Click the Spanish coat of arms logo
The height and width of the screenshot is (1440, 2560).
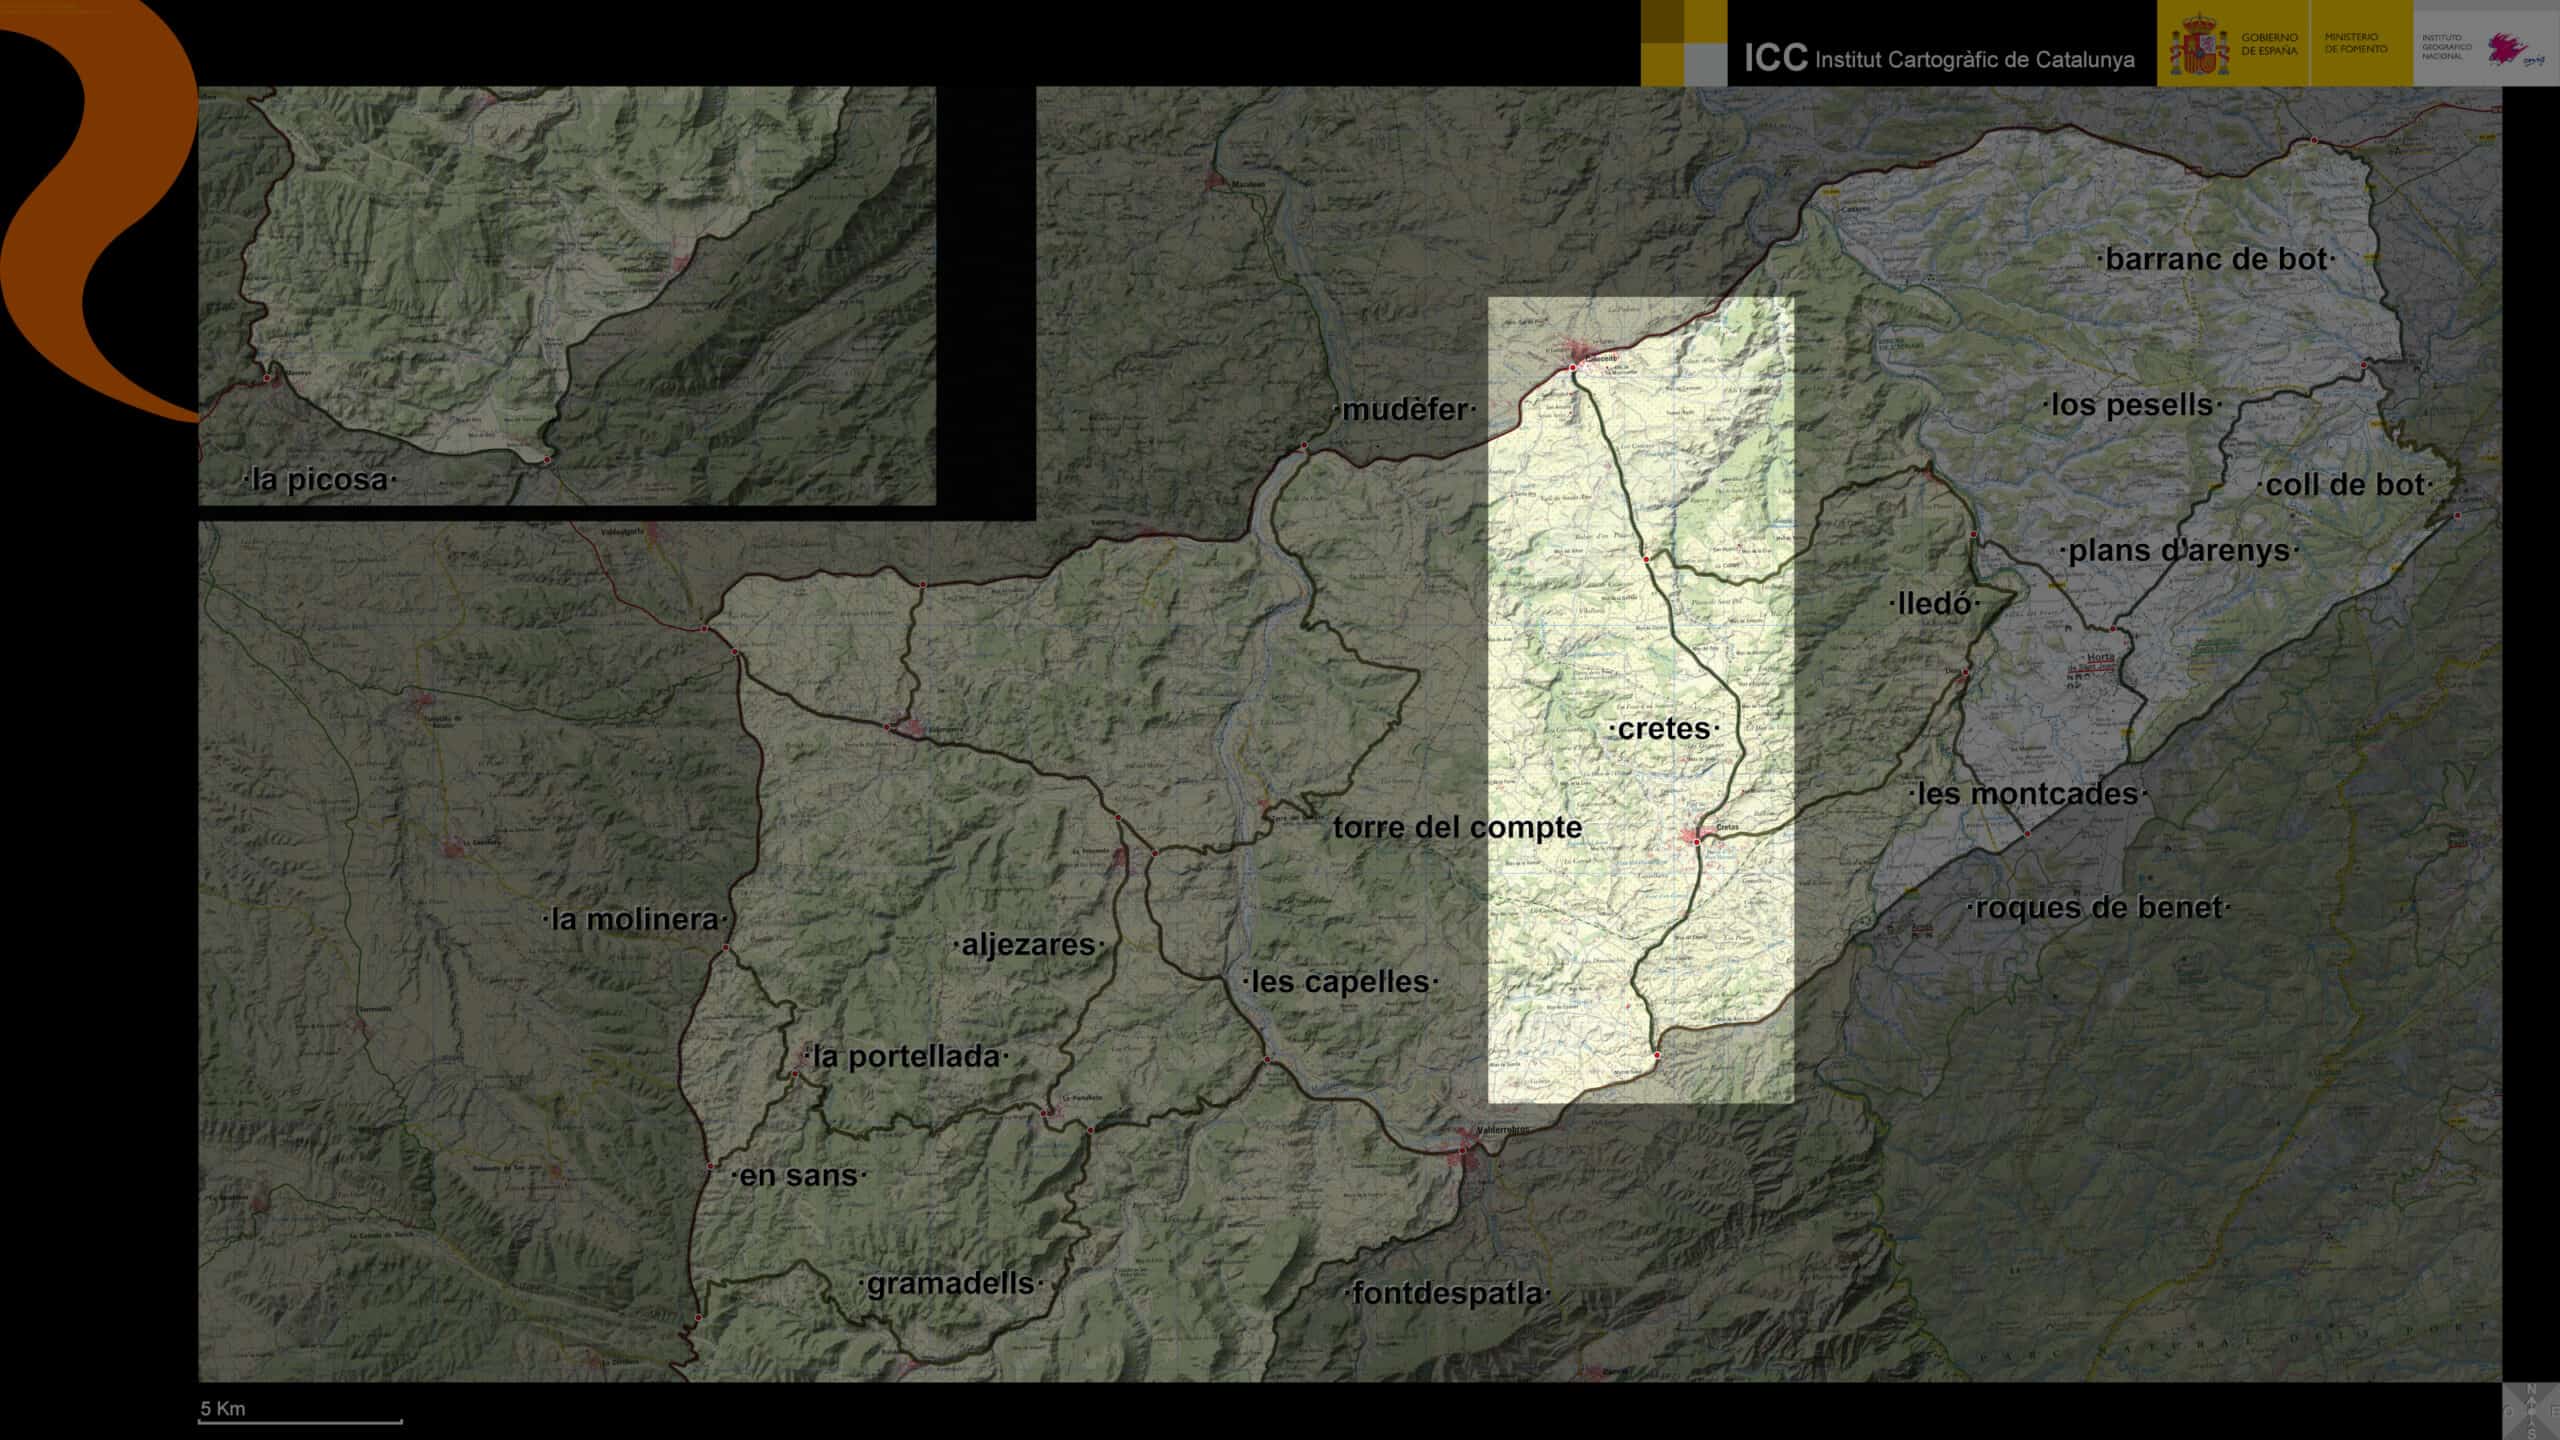pos(2198,45)
